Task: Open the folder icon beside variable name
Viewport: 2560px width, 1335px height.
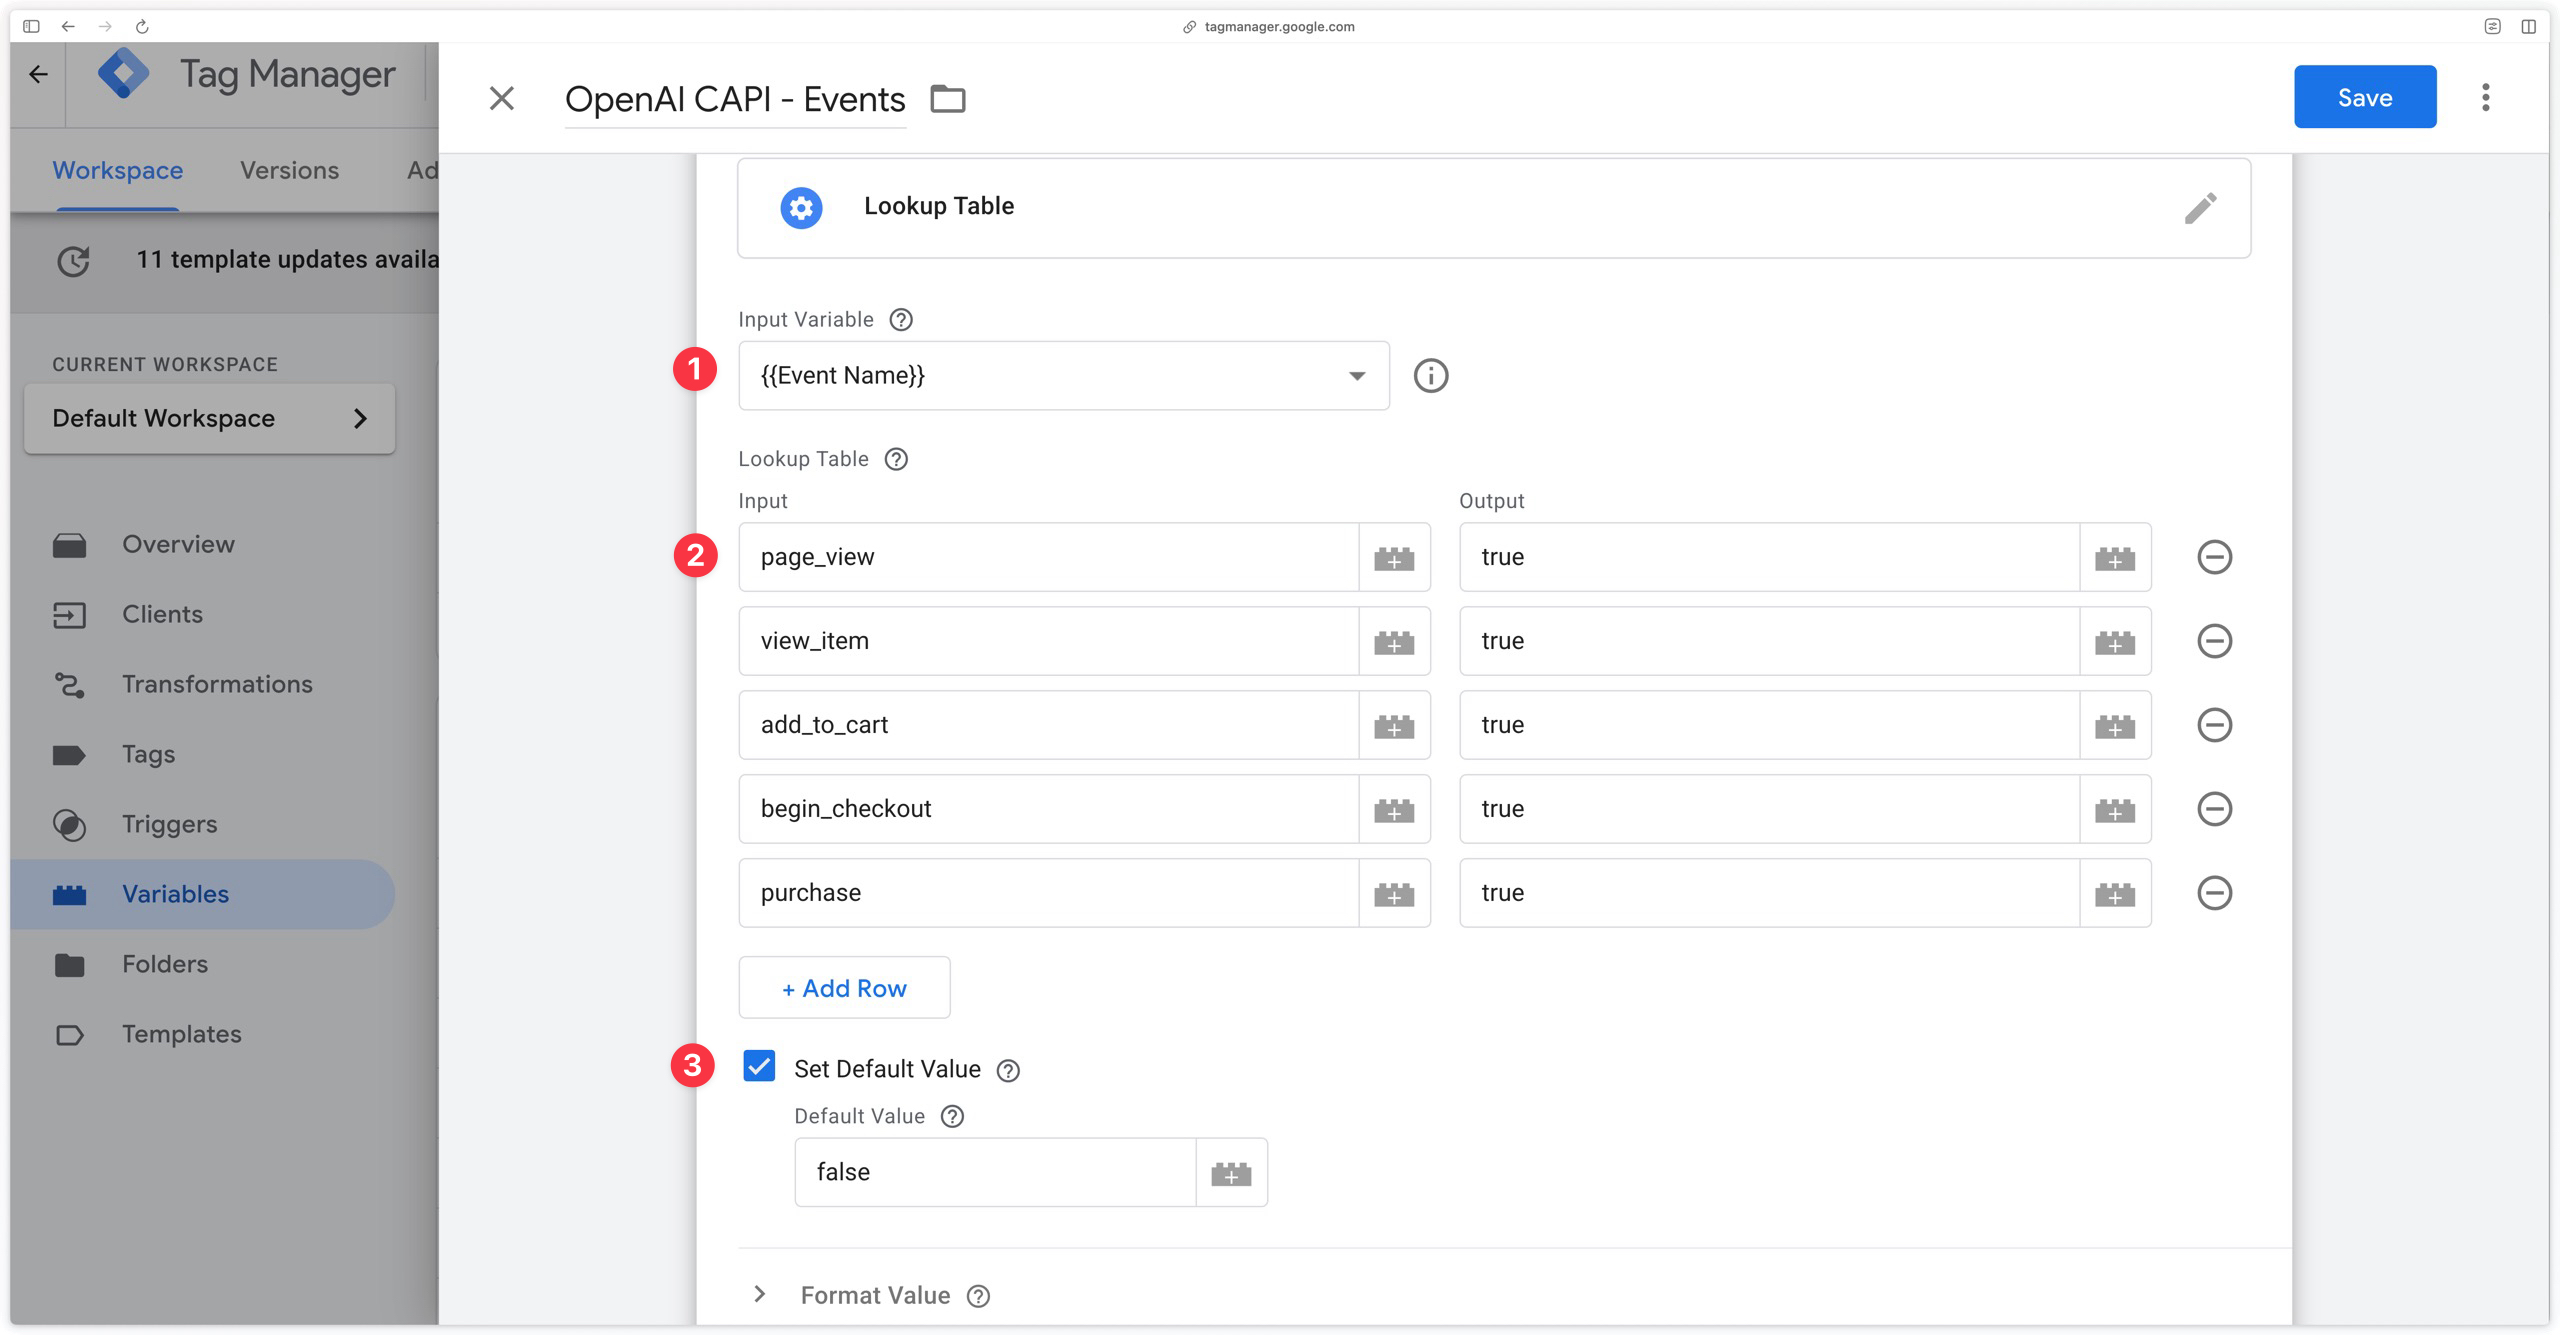Action: pyautogui.click(x=948, y=99)
